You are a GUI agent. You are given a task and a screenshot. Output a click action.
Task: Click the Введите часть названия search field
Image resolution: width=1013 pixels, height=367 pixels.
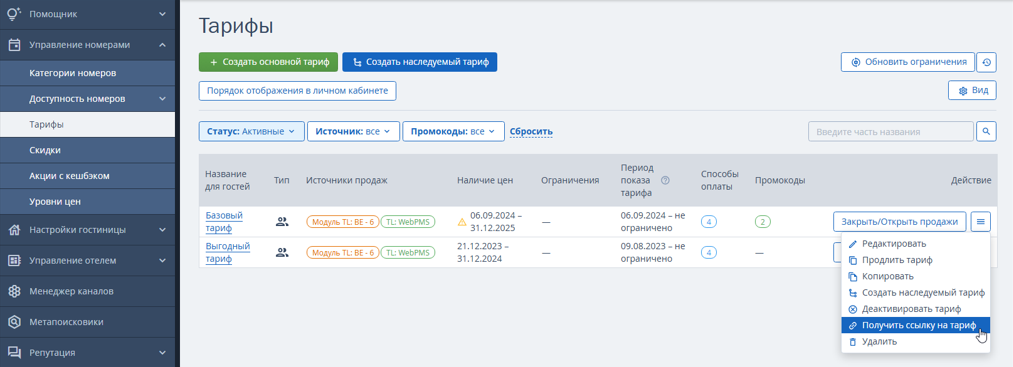[890, 131]
